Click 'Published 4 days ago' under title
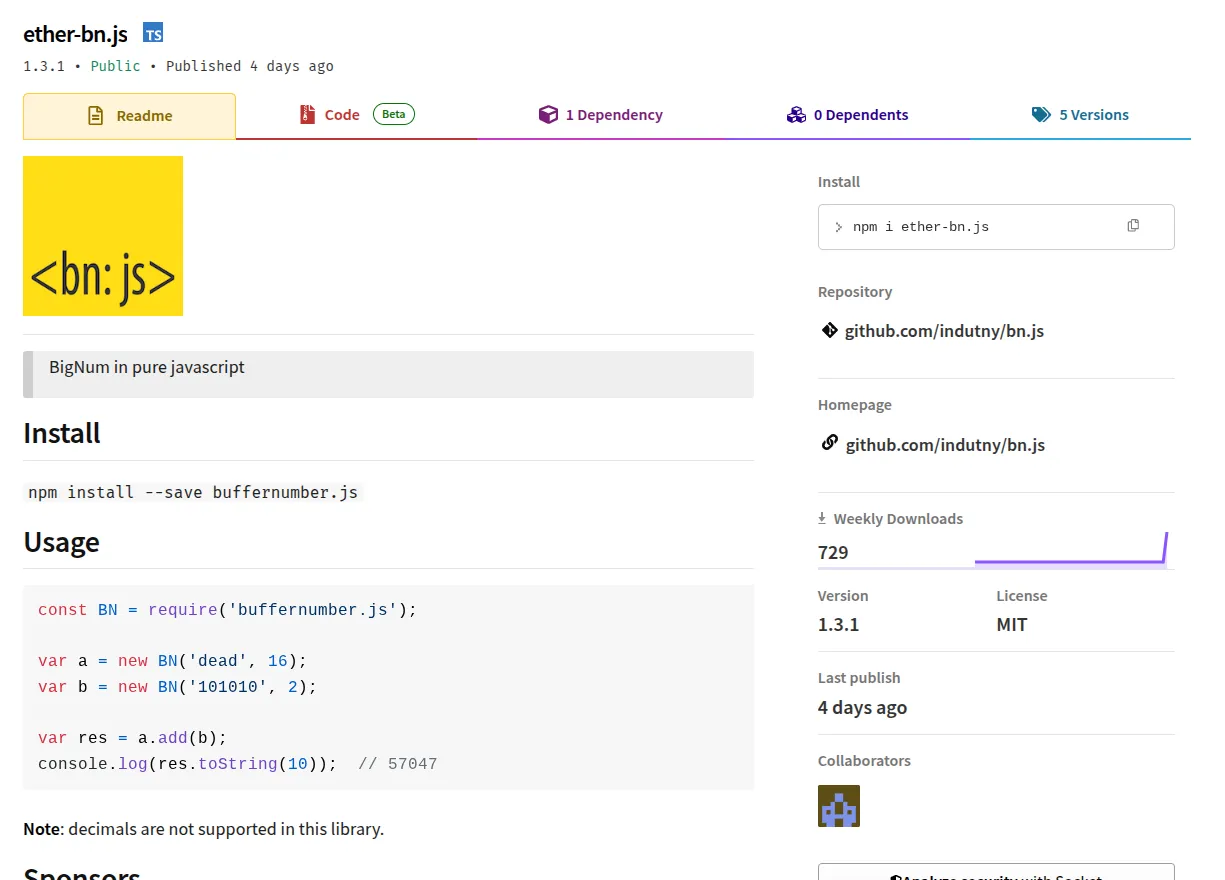Screen dimensions: 1225x880 (x=250, y=66)
